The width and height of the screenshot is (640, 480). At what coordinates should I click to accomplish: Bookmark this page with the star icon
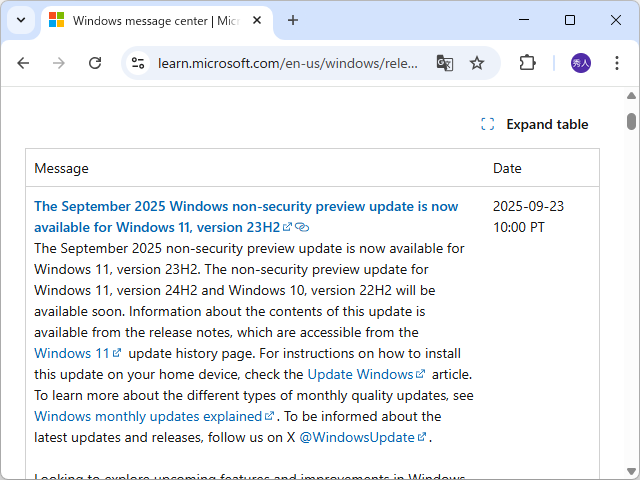[477, 63]
